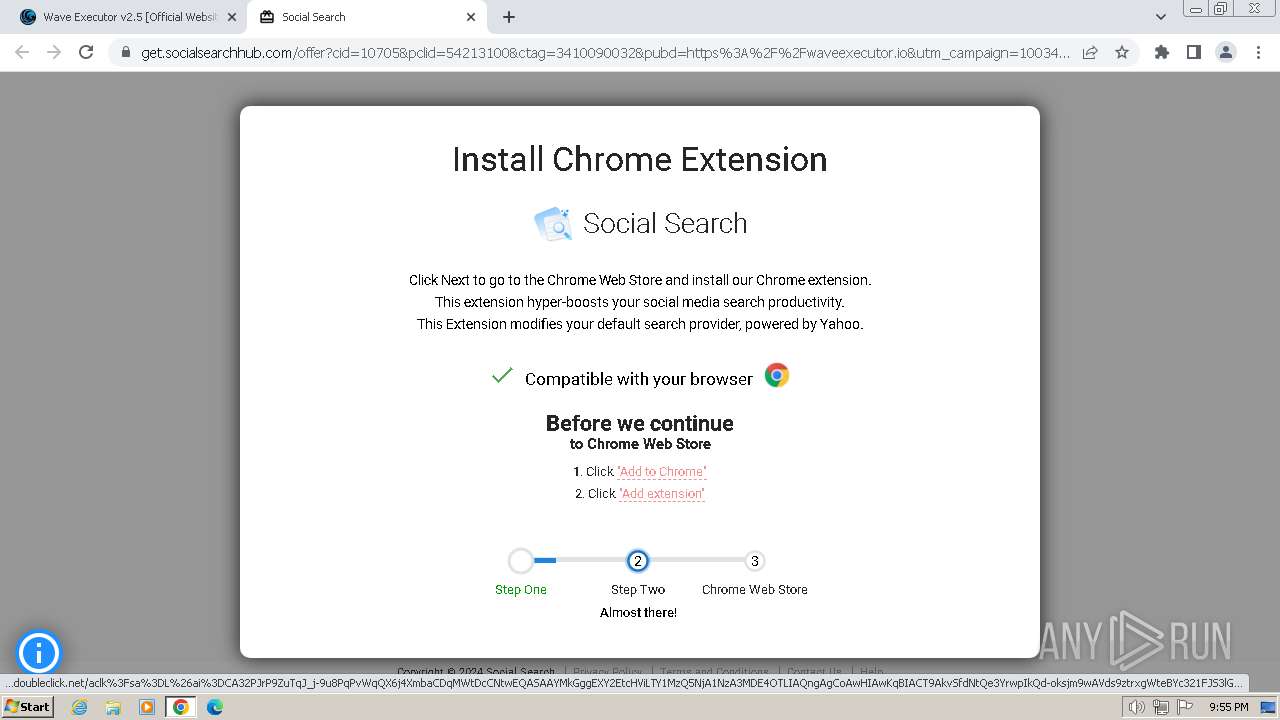1280x720 pixels.
Task: Click the browser forward arrow
Action: coord(54,52)
